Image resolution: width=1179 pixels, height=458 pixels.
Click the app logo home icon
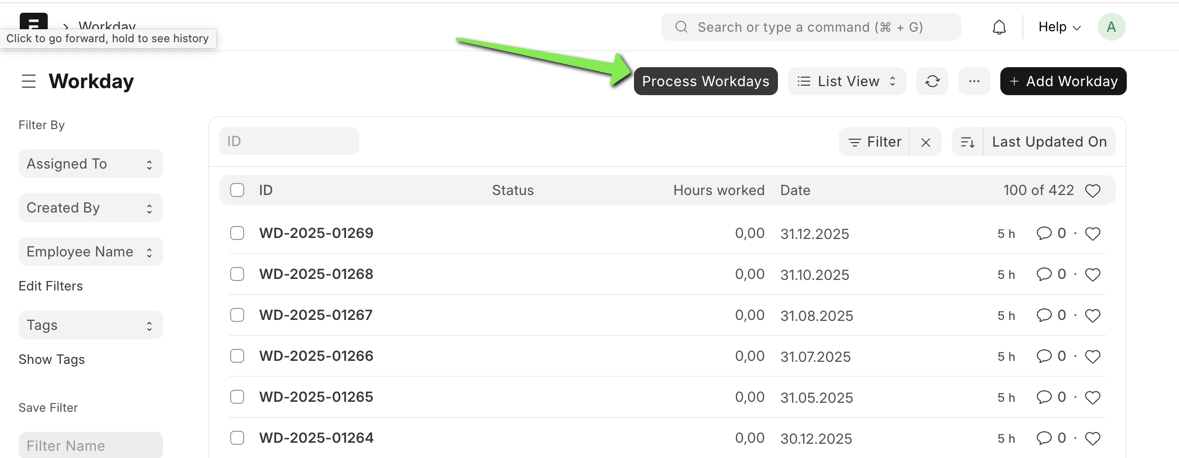coord(34,23)
